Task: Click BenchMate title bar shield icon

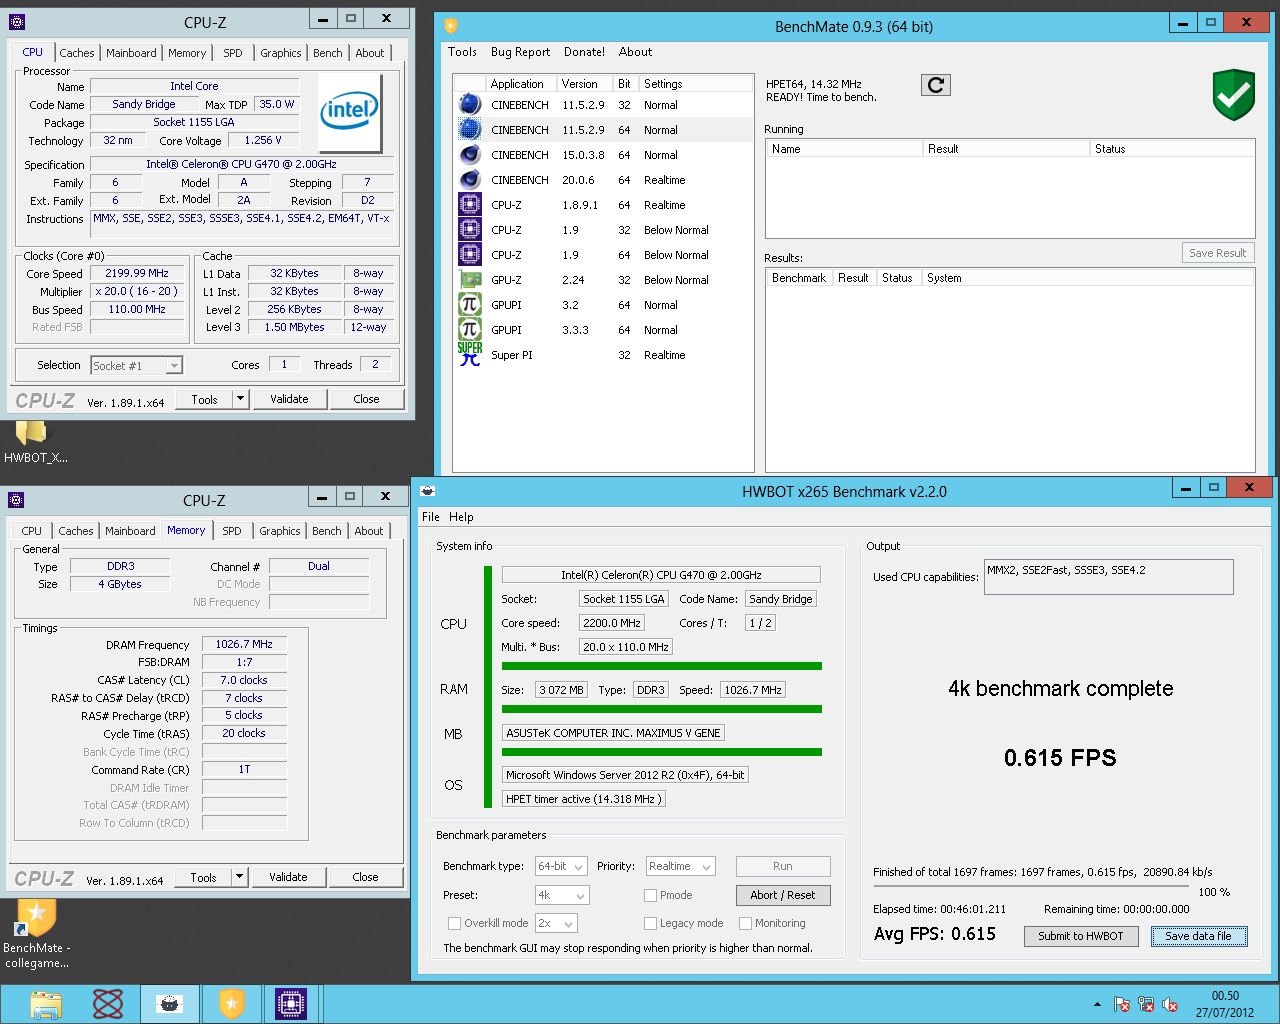Action: point(451,26)
